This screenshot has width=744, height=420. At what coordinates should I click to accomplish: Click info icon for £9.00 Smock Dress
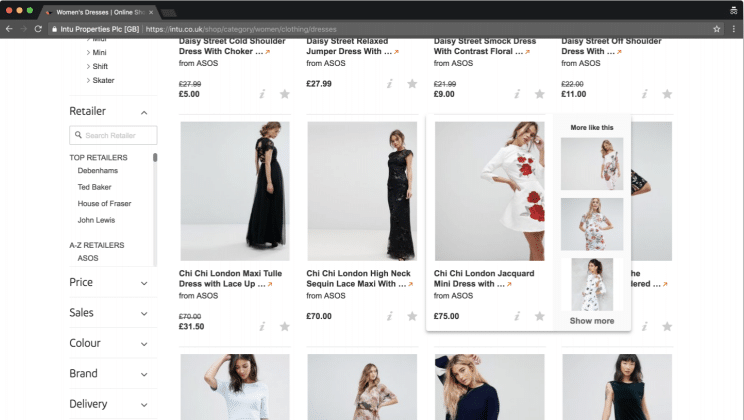click(517, 94)
